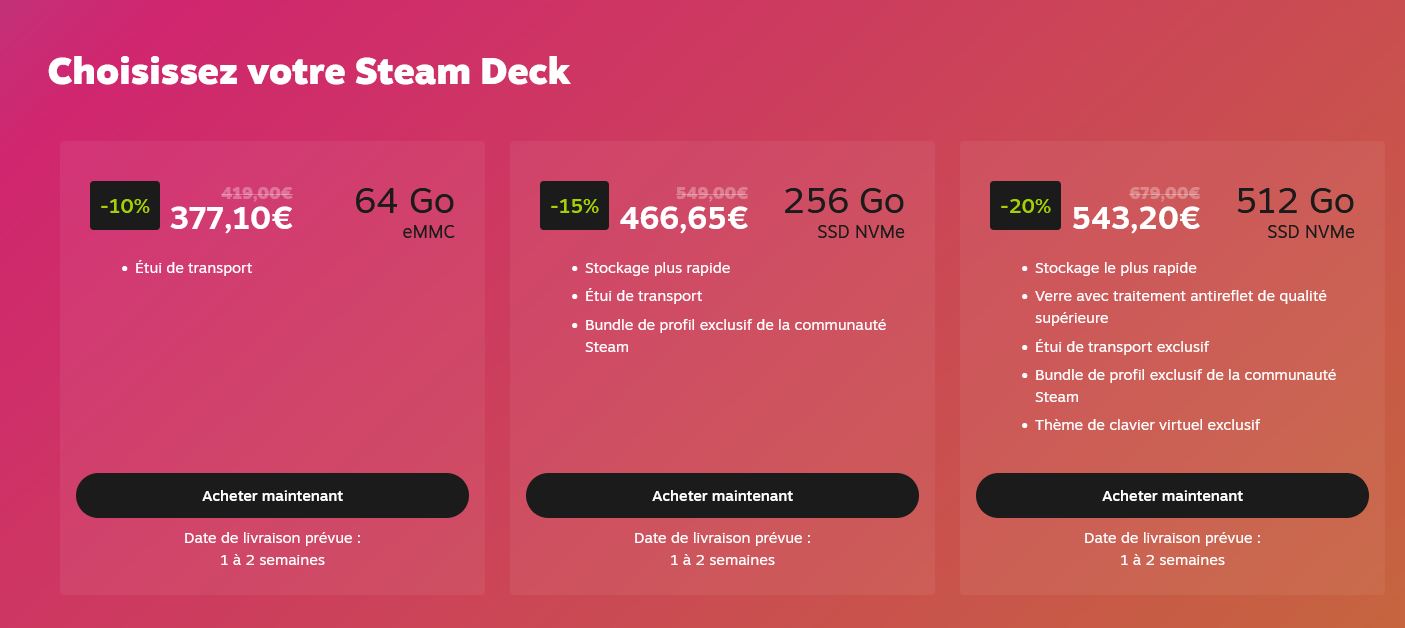Click the -20% discount badge
The width and height of the screenshot is (1405, 628).
click(x=1025, y=206)
